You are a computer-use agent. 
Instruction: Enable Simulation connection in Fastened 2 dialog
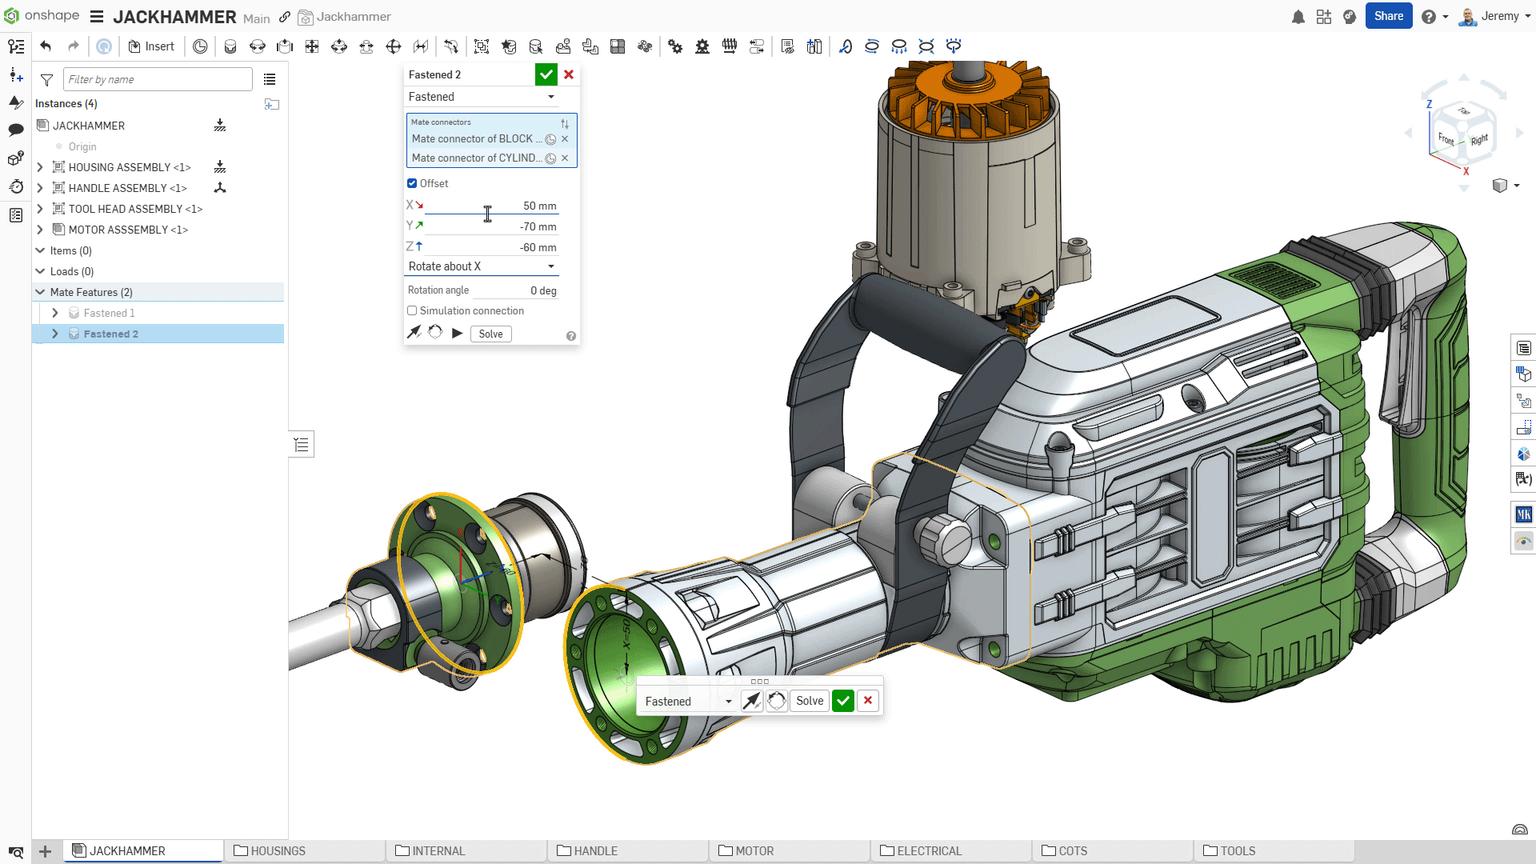coord(412,311)
